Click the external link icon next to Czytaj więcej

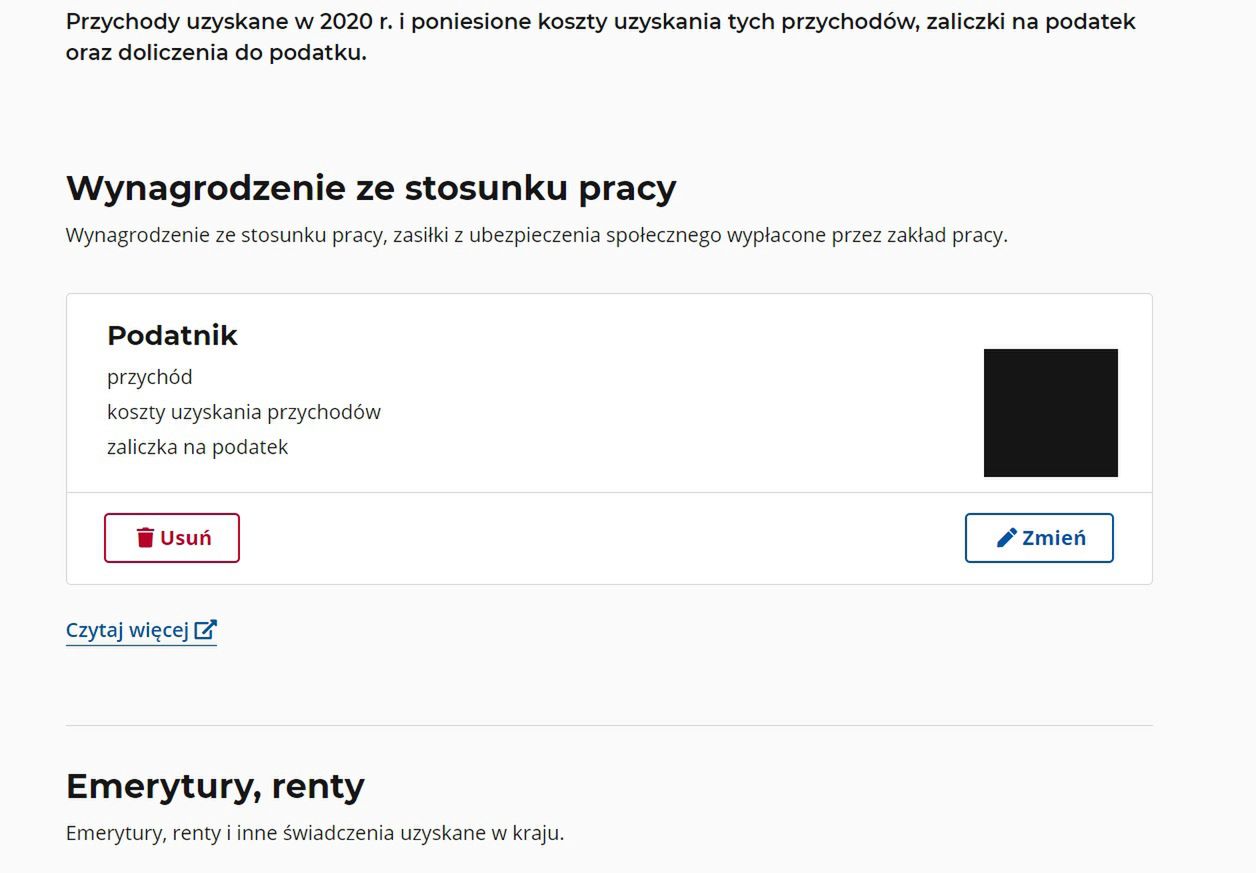pyautogui.click(x=207, y=629)
